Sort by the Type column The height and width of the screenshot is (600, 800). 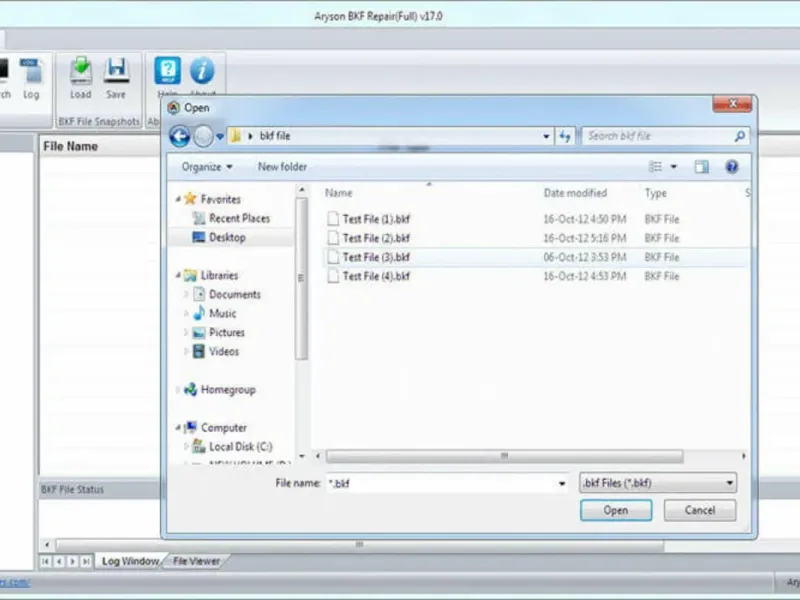pos(656,193)
